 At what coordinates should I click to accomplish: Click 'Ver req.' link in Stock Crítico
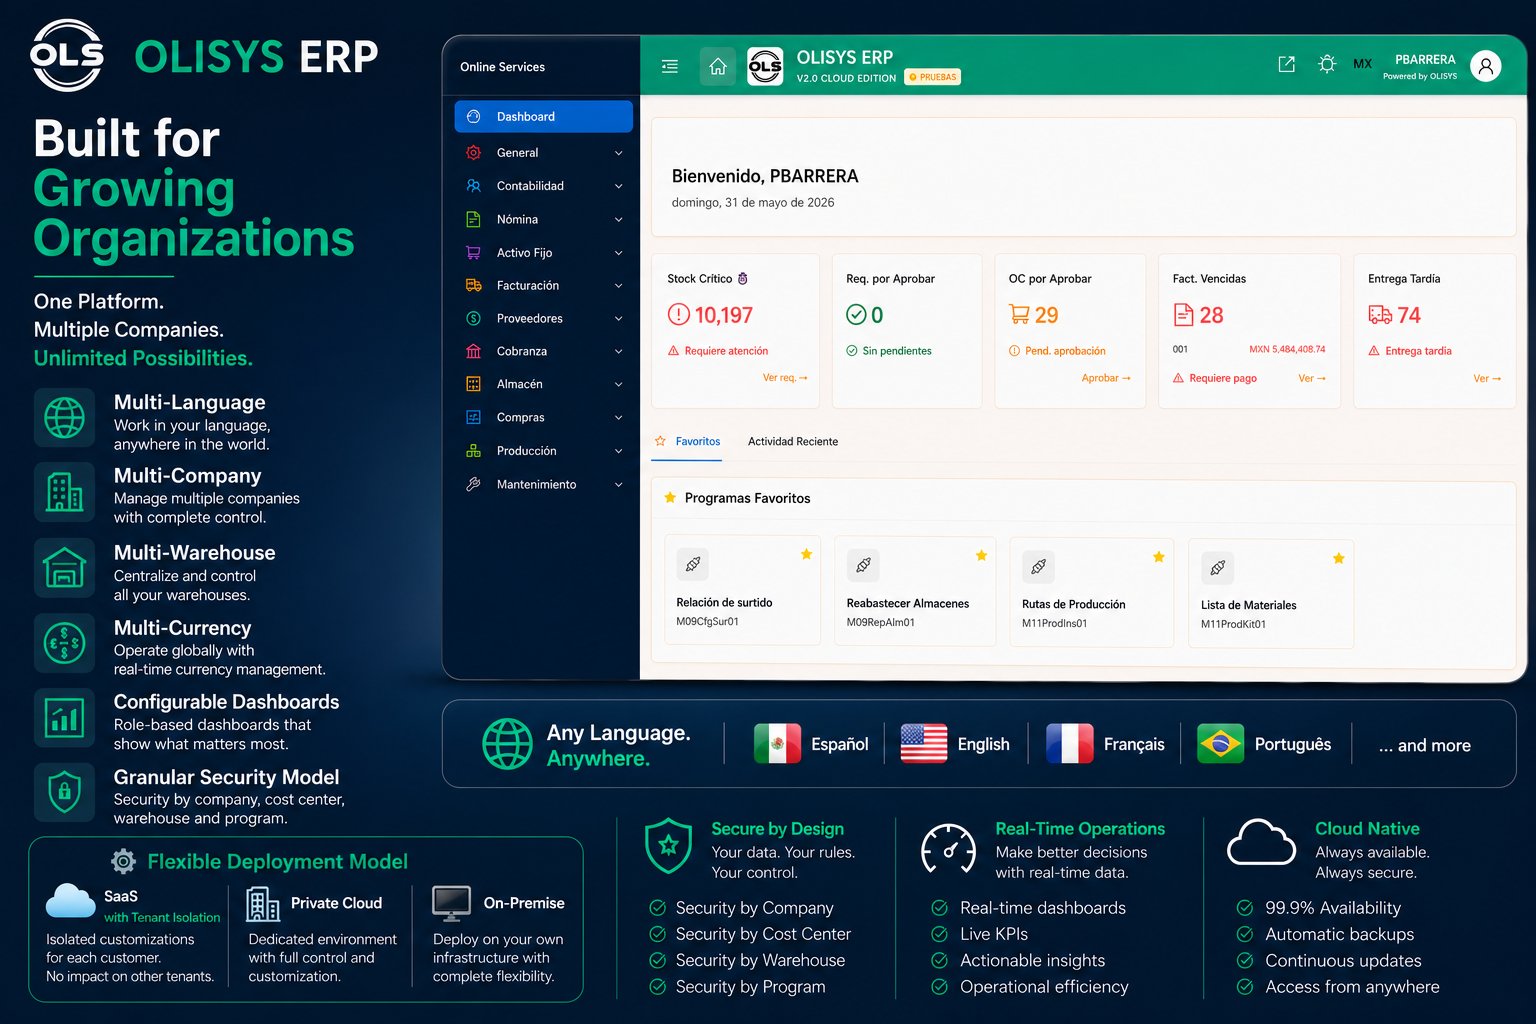(785, 378)
